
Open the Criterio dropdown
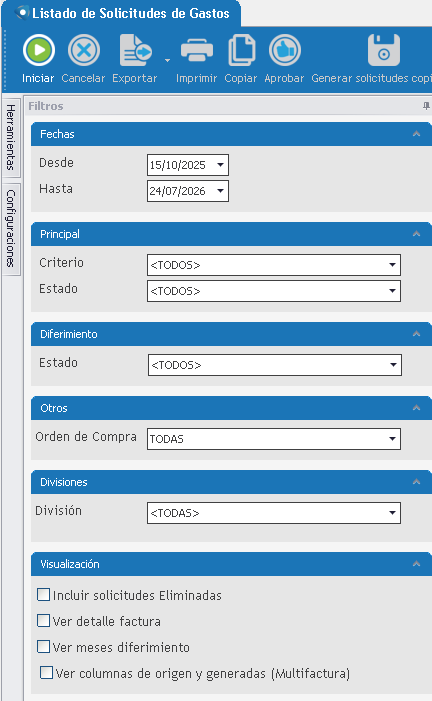274,265
